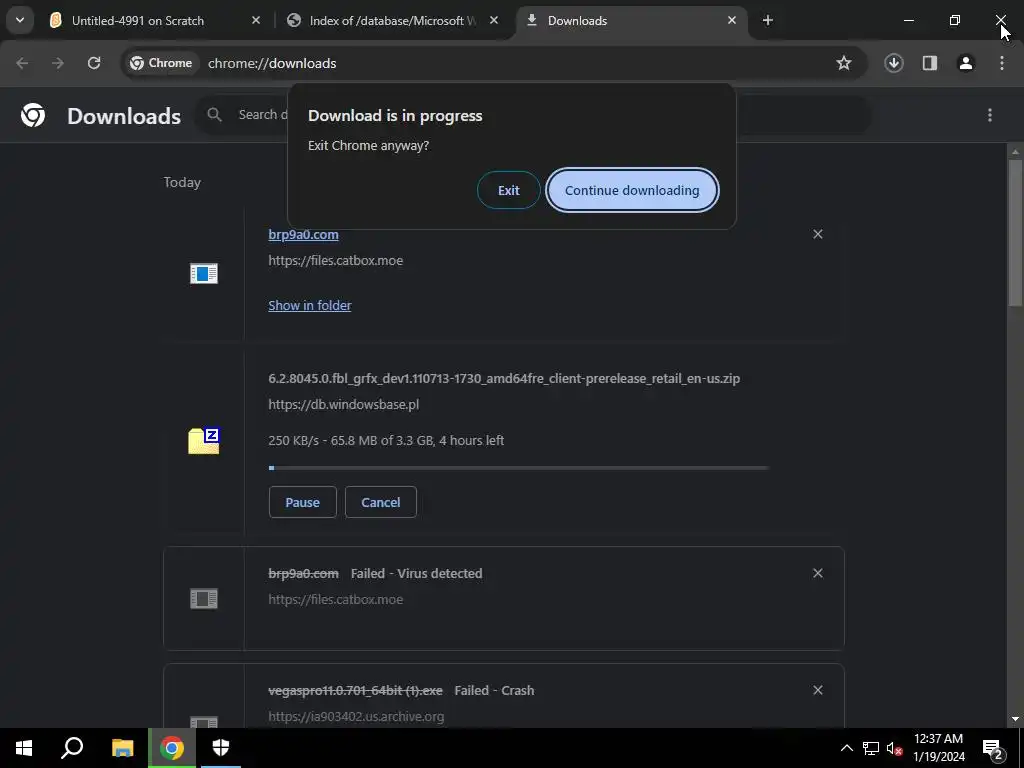Click the brp9a0.com file type icon
The width and height of the screenshot is (1024, 768).
tap(204, 274)
